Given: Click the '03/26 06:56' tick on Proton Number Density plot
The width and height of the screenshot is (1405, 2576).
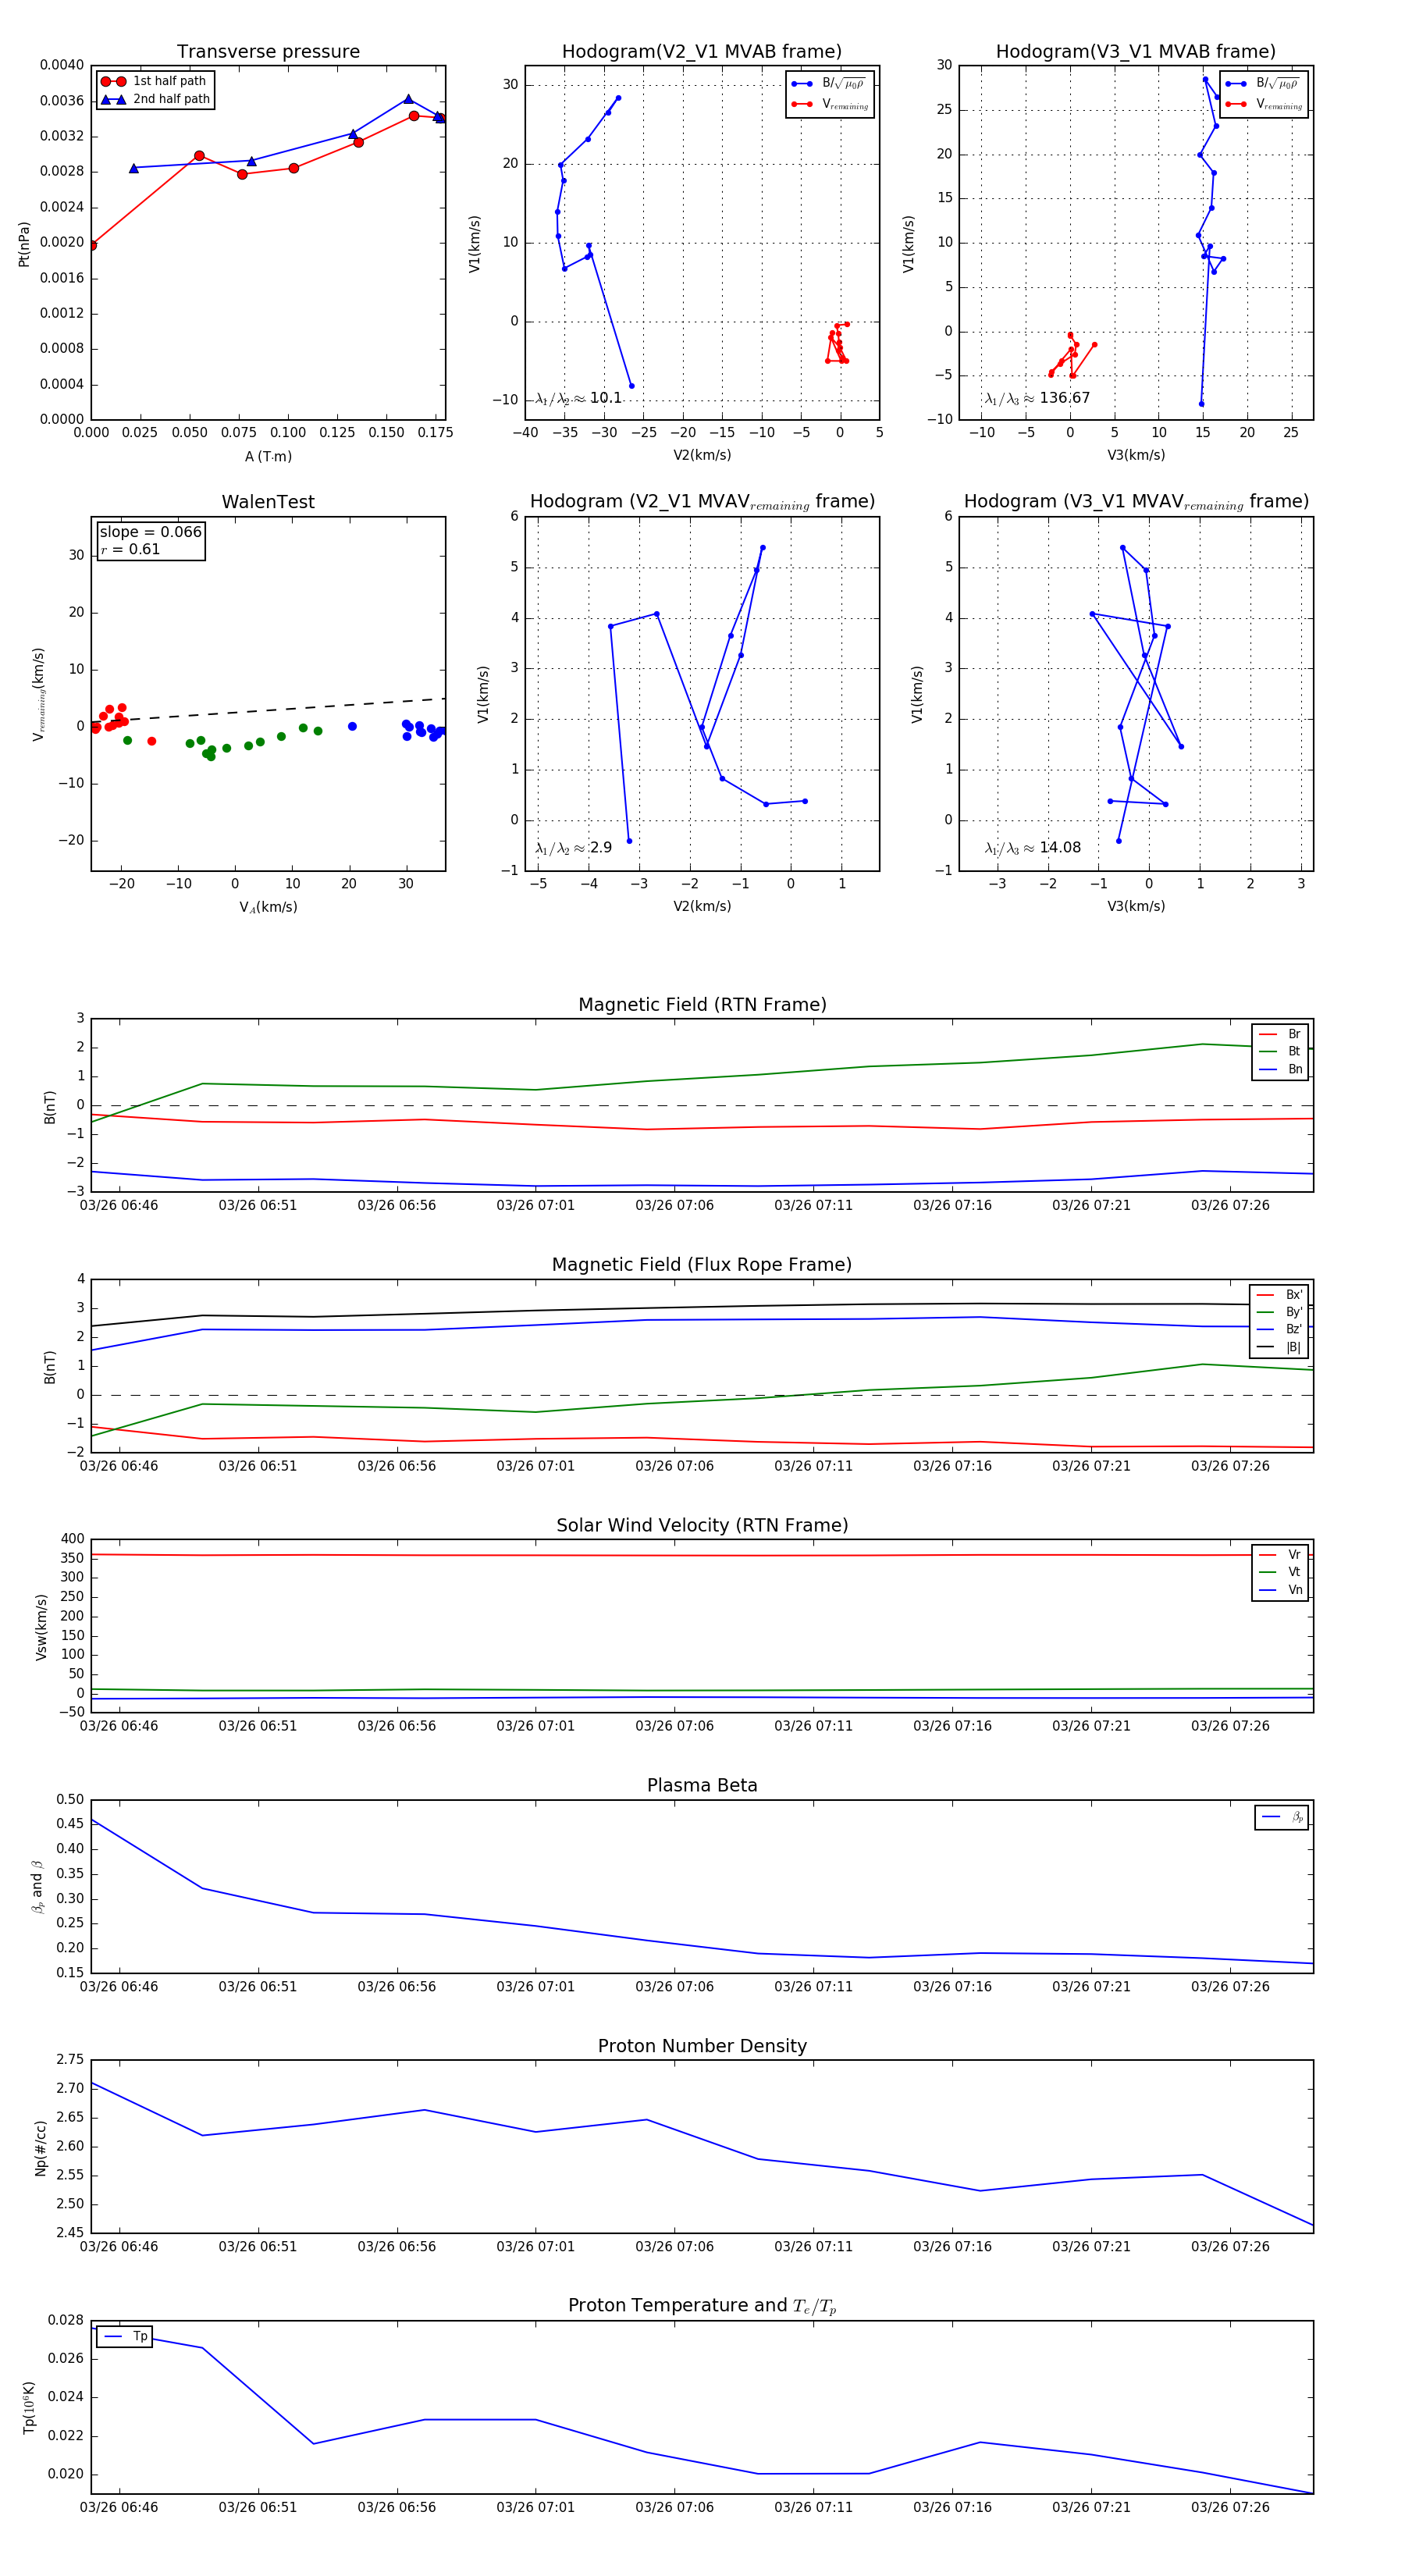Looking at the screenshot, I should (397, 2246).
